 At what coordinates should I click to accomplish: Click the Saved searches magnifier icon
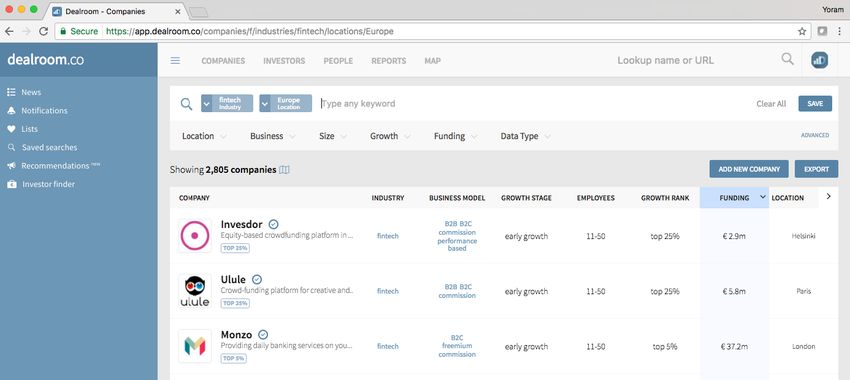point(11,147)
